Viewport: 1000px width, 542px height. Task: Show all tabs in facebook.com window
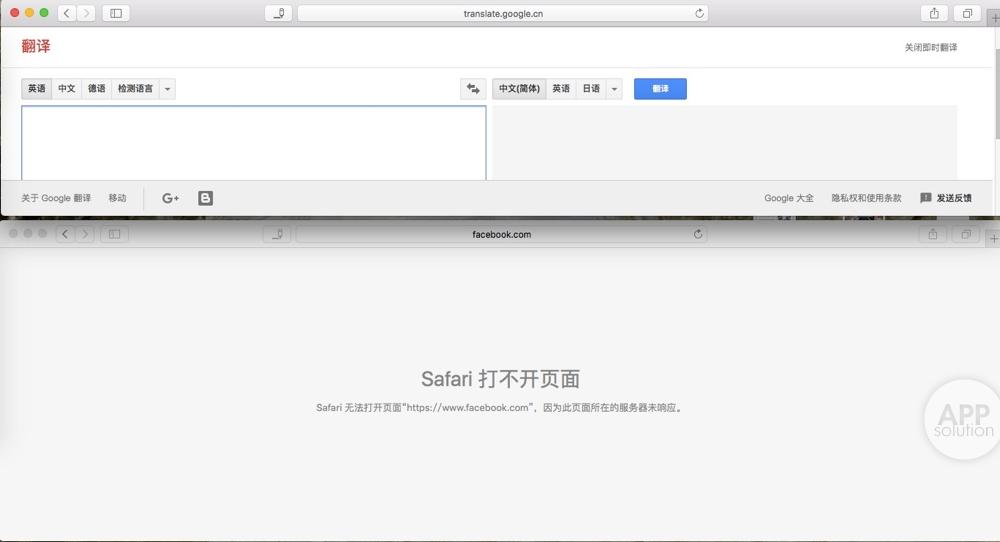point(966,234)
